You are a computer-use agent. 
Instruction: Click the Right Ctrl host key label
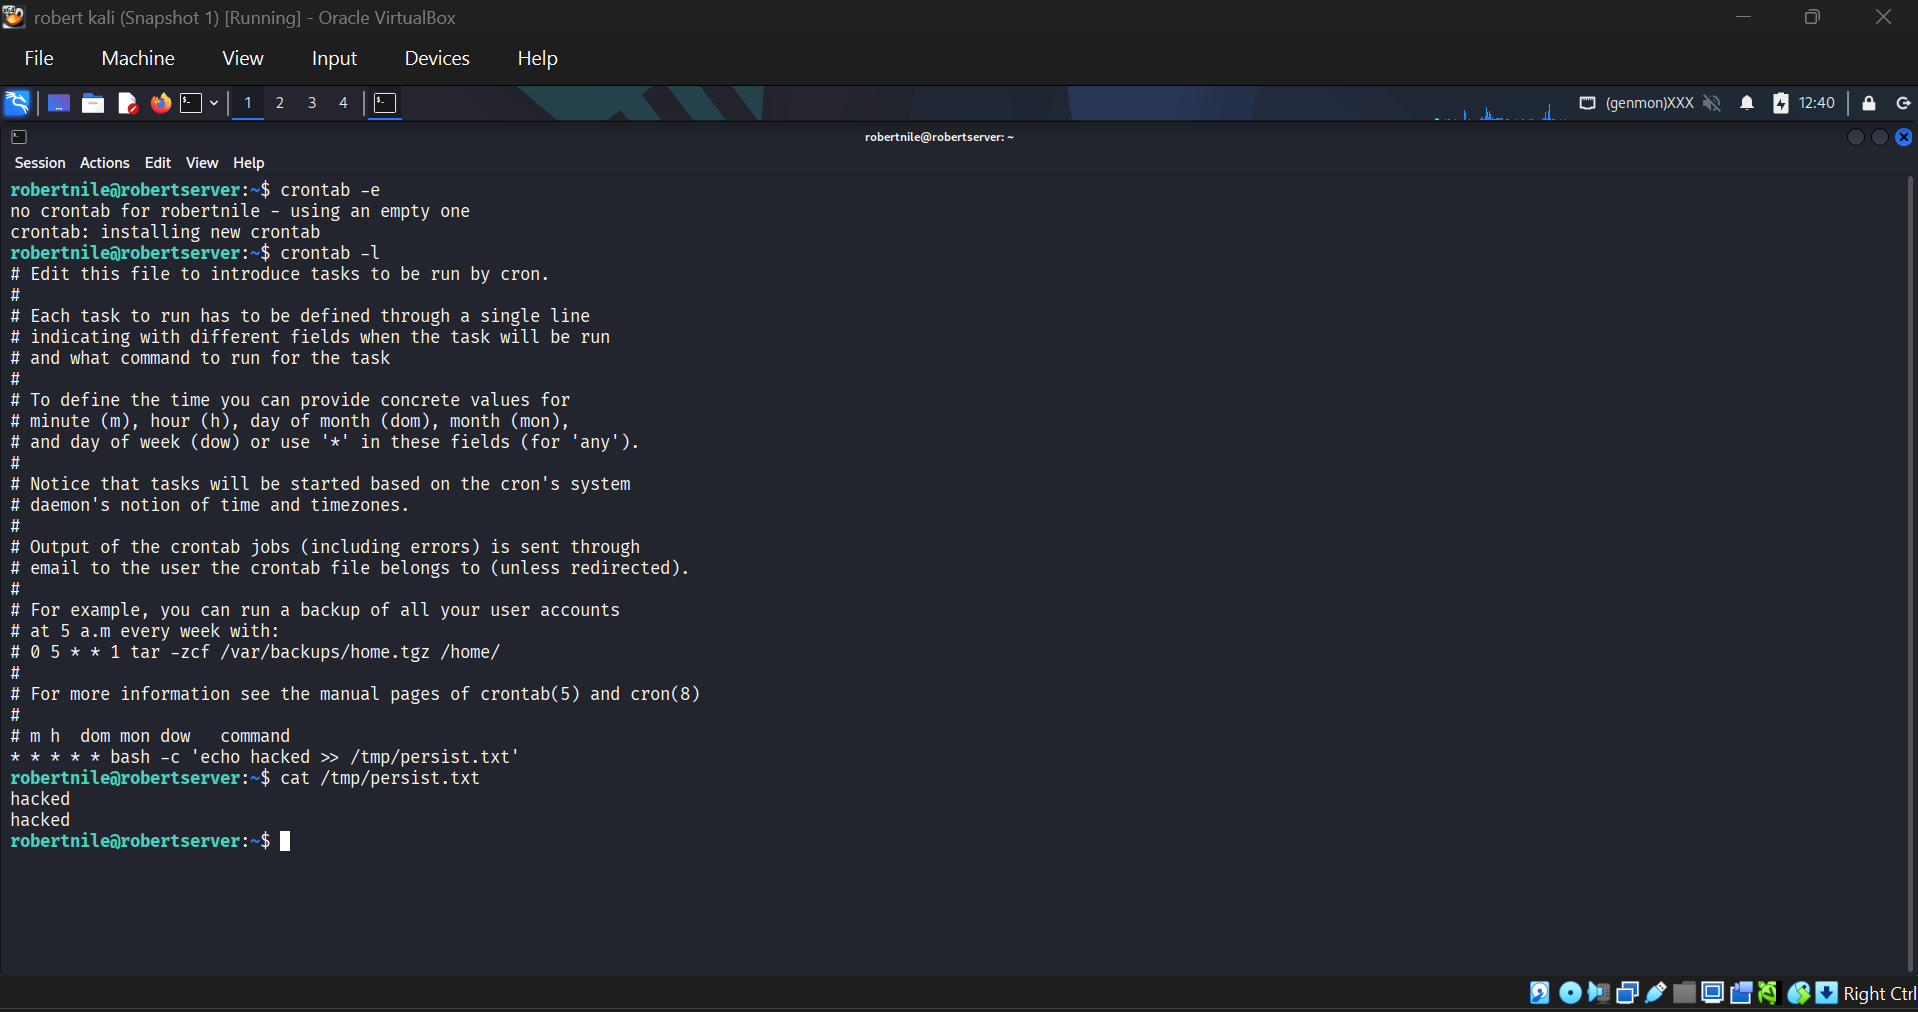(x=1880, y=993)
